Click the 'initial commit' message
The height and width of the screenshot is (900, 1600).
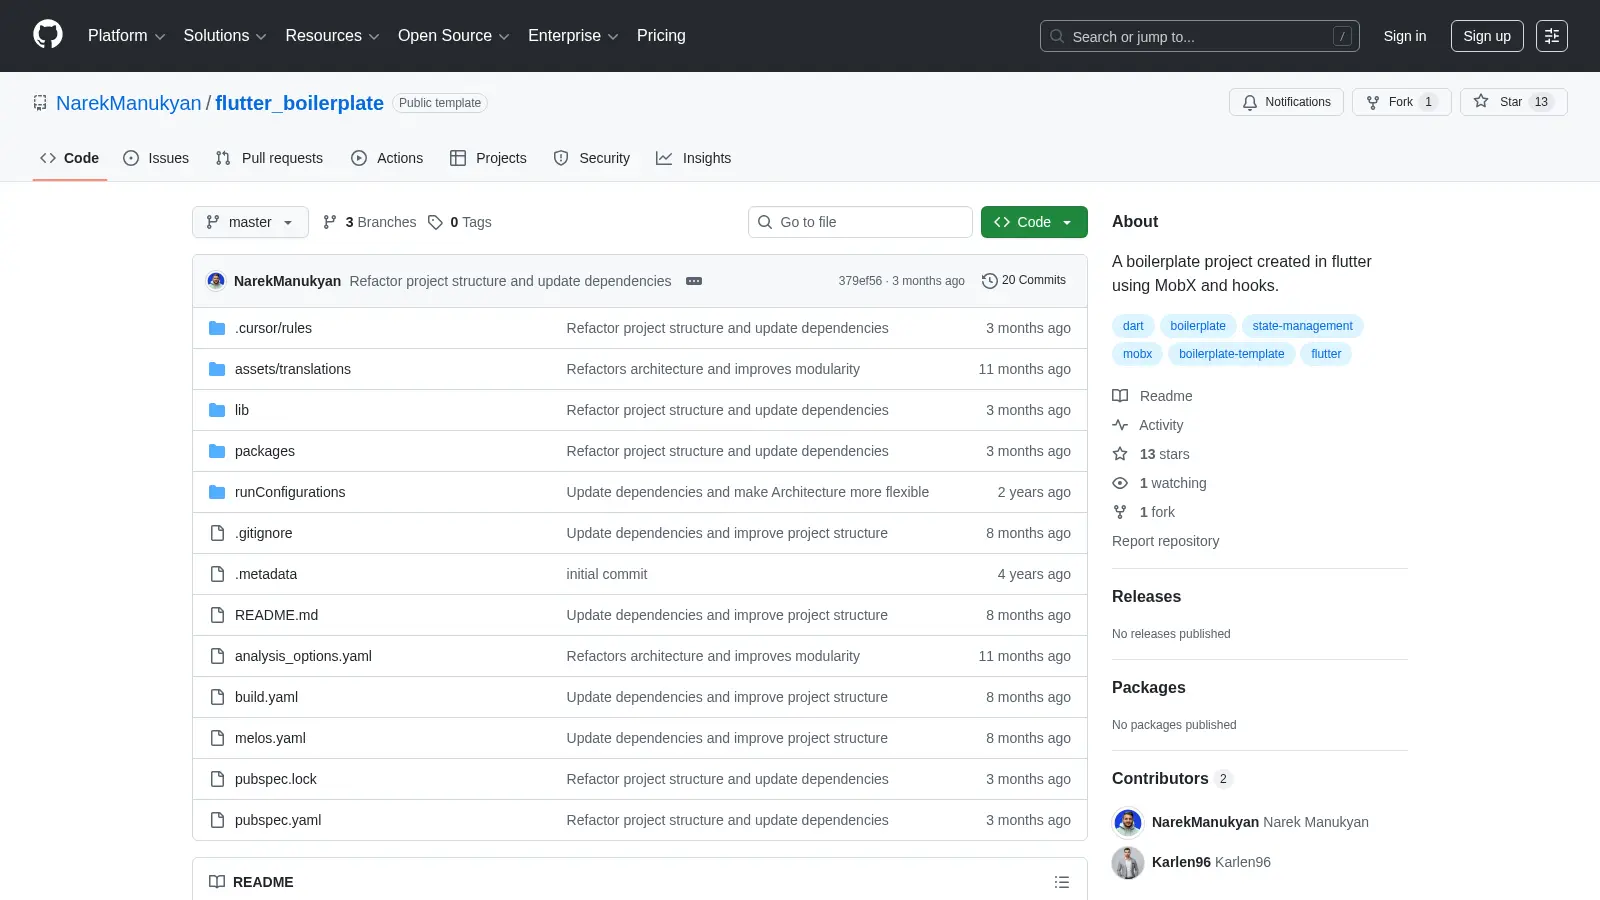pyautogui.click(x=607, y=574)
